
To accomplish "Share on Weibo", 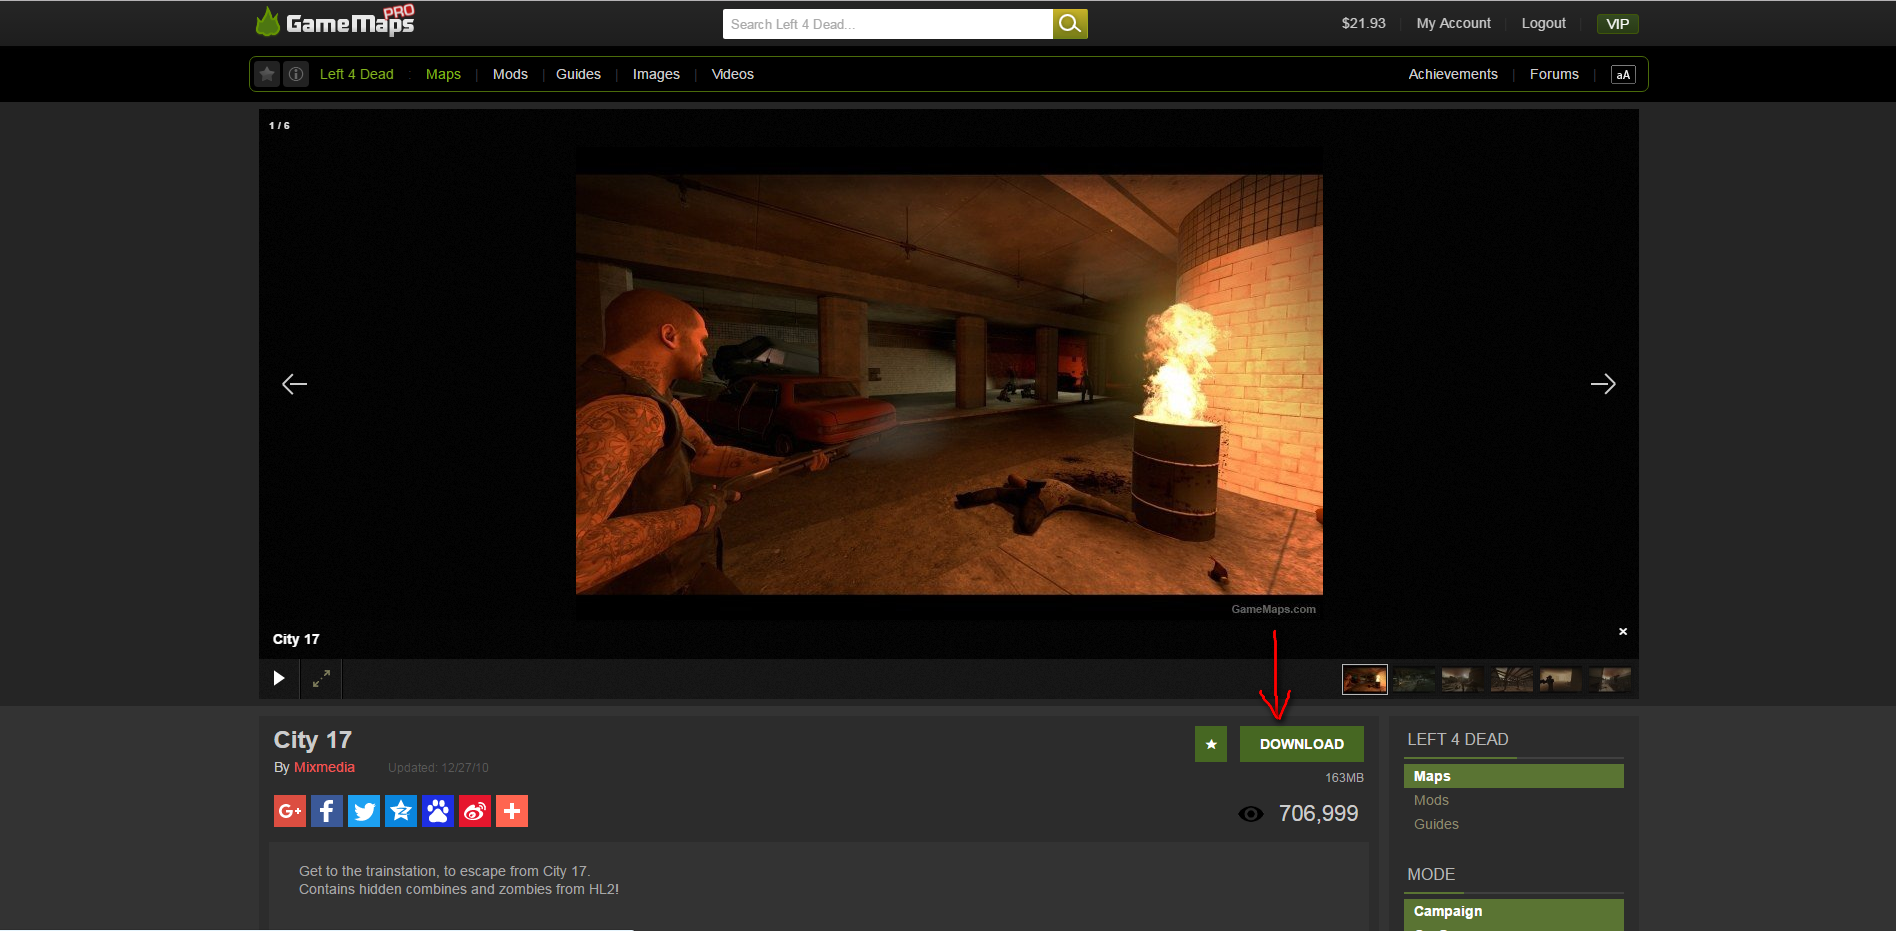I will (x=475, y=811).
